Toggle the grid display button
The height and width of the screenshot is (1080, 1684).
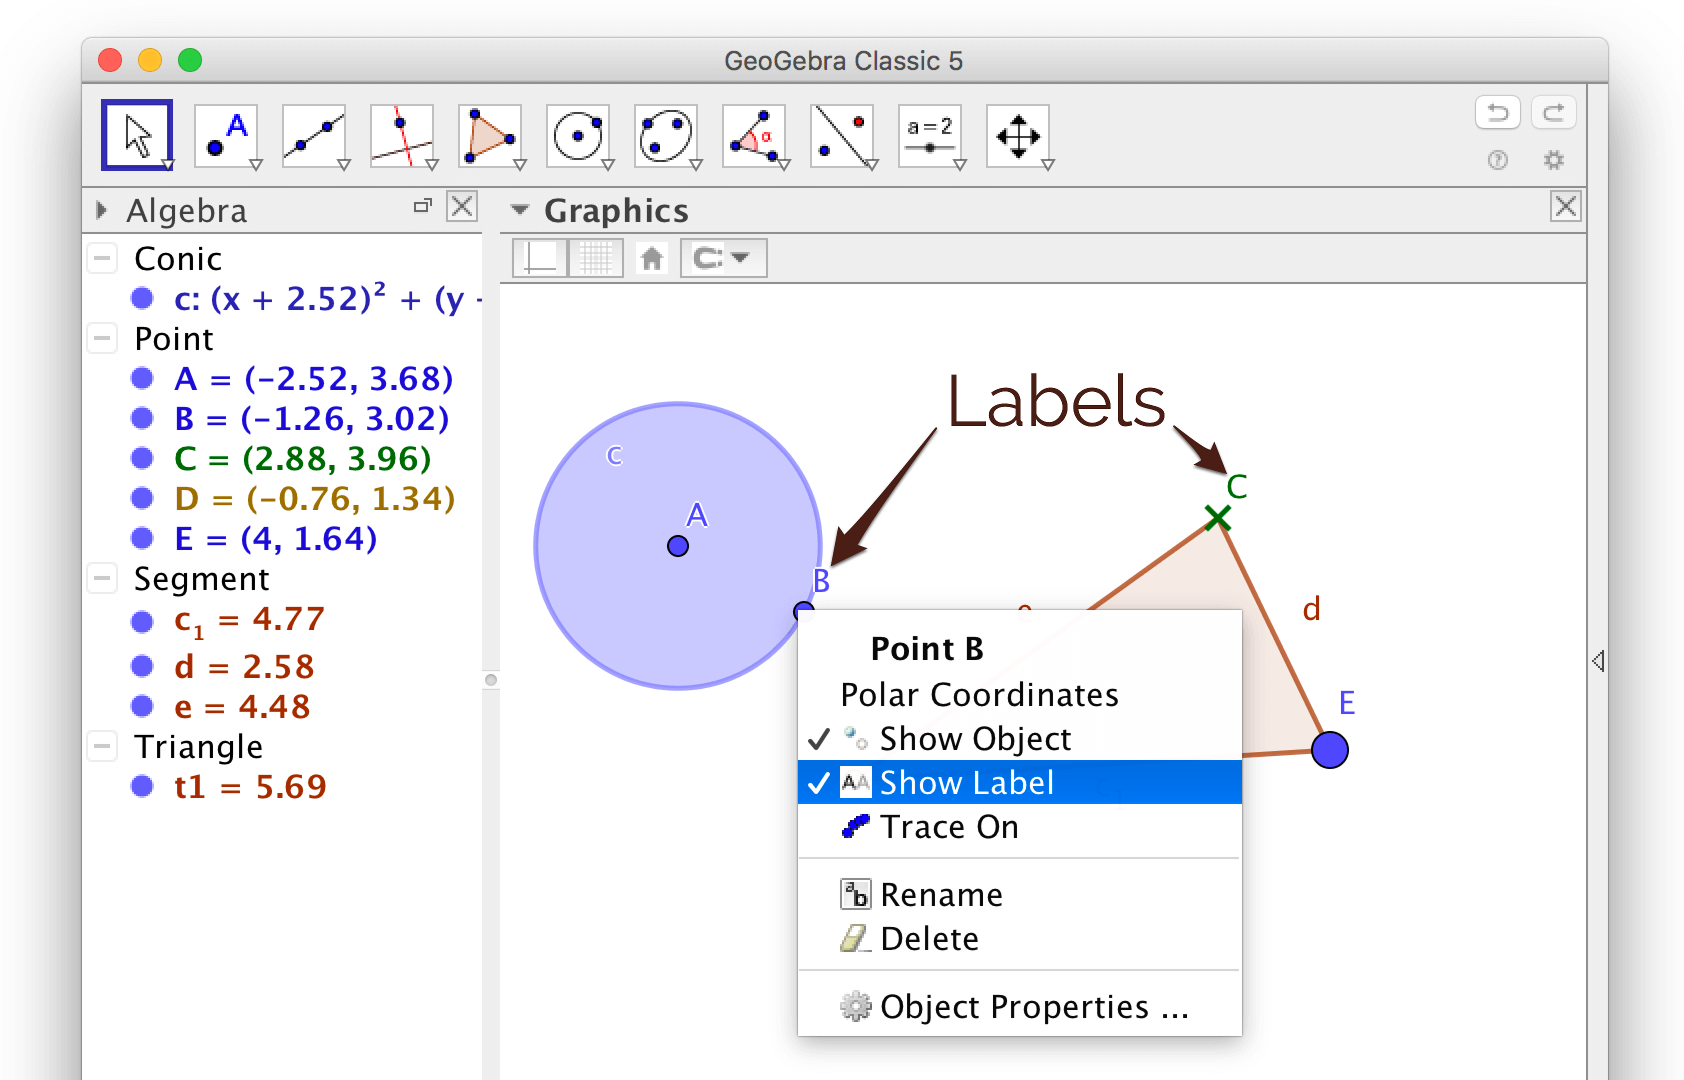tap(596, 258)
